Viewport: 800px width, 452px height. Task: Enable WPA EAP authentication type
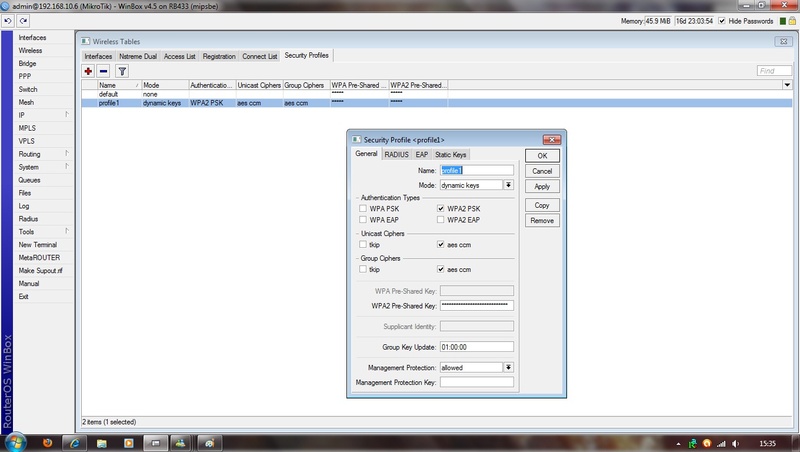[x=363, y=219]
